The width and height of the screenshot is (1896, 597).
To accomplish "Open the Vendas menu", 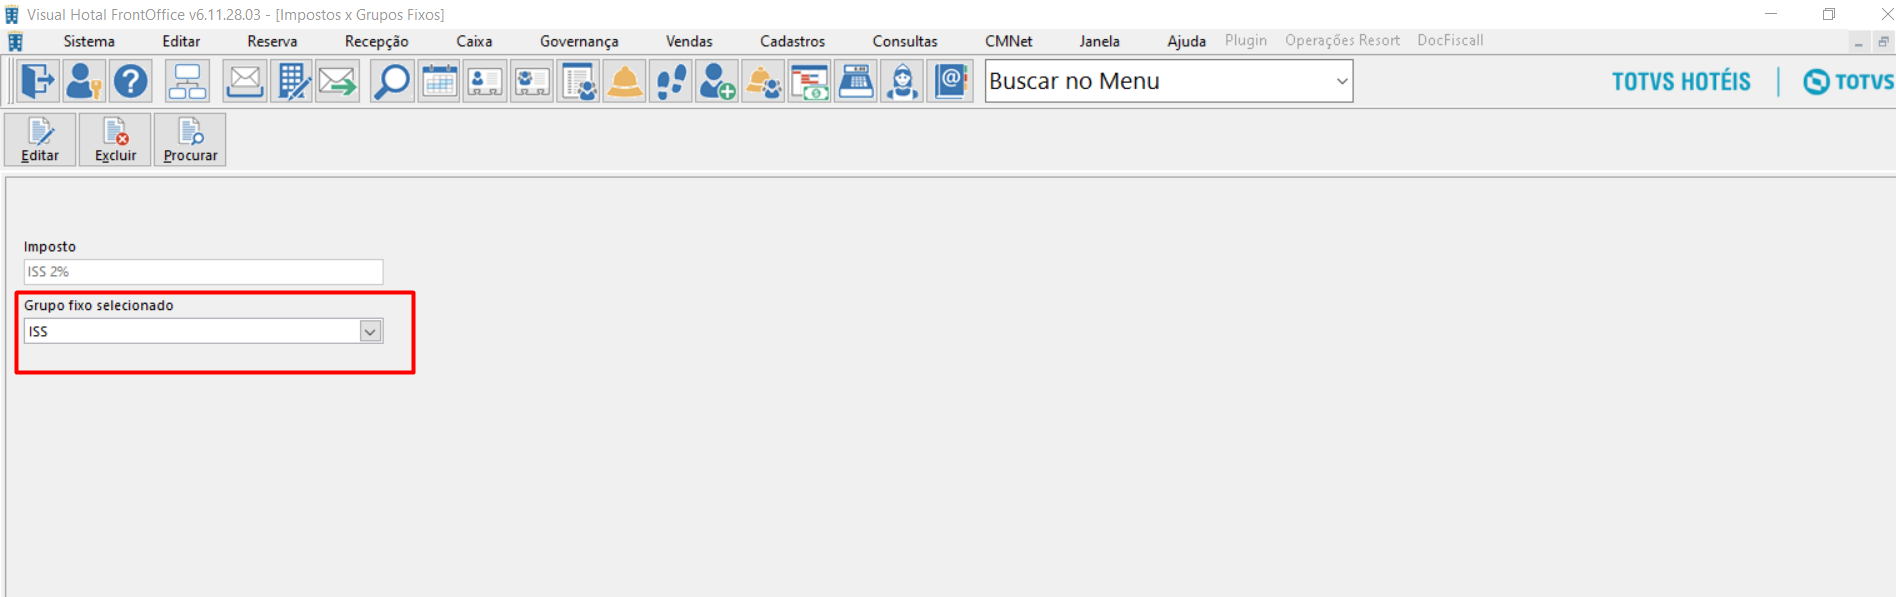I will 689,41.
